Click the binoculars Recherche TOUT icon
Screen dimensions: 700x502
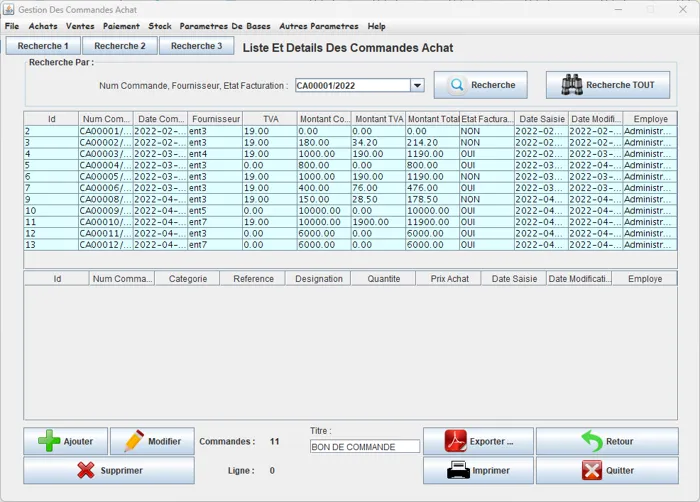tap(572, 85)
